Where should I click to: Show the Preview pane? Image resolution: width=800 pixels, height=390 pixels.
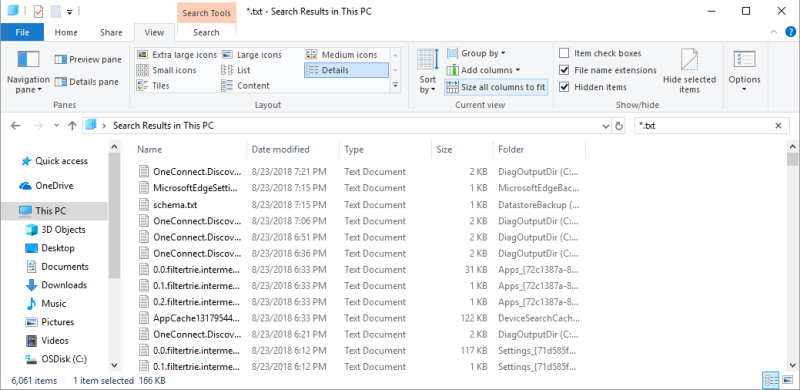pyautogui.click(x=88, y=60)
